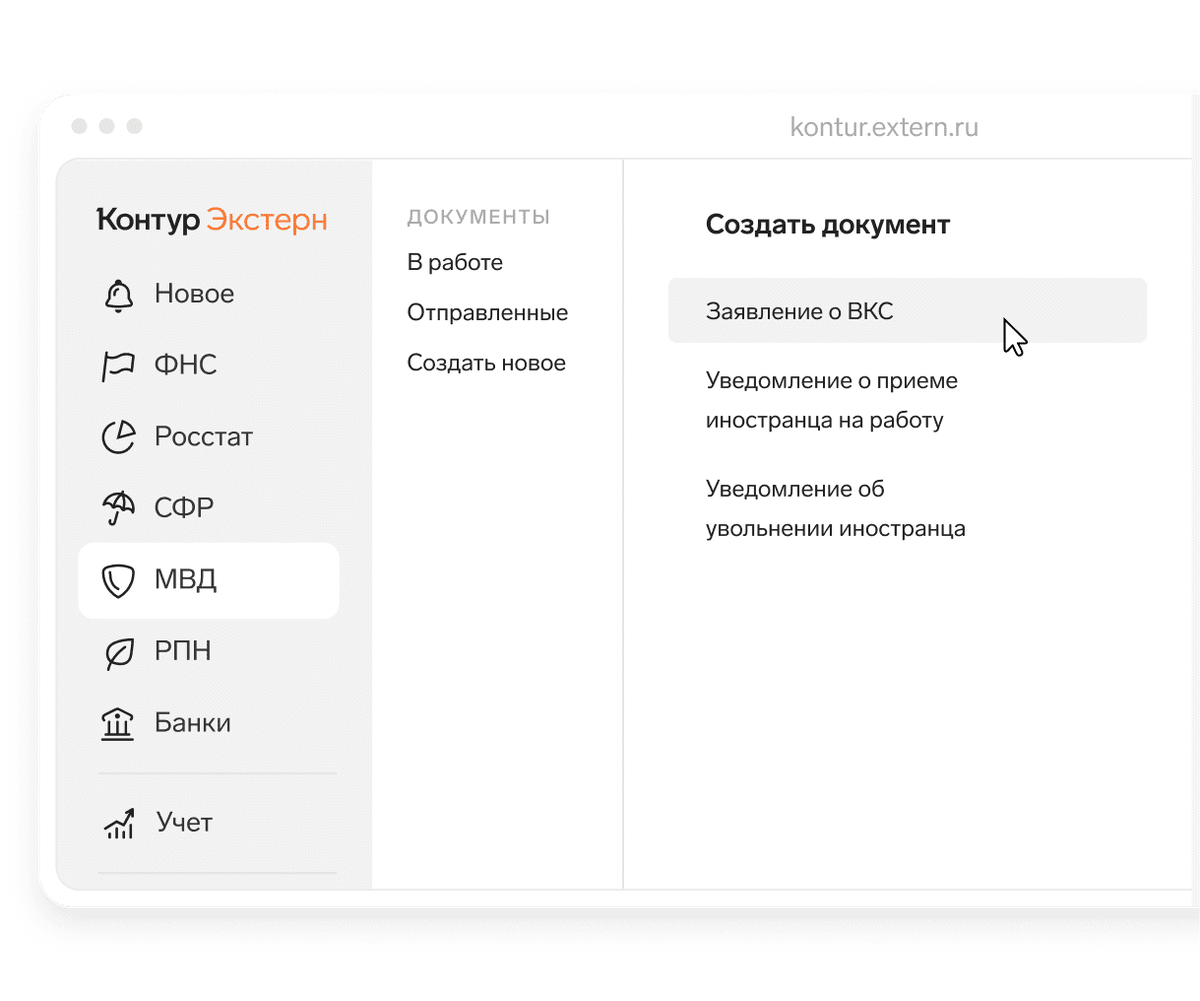Click the Создать документ heading
Viewport: 1200px width, 1001px height.
coord(828,225)
